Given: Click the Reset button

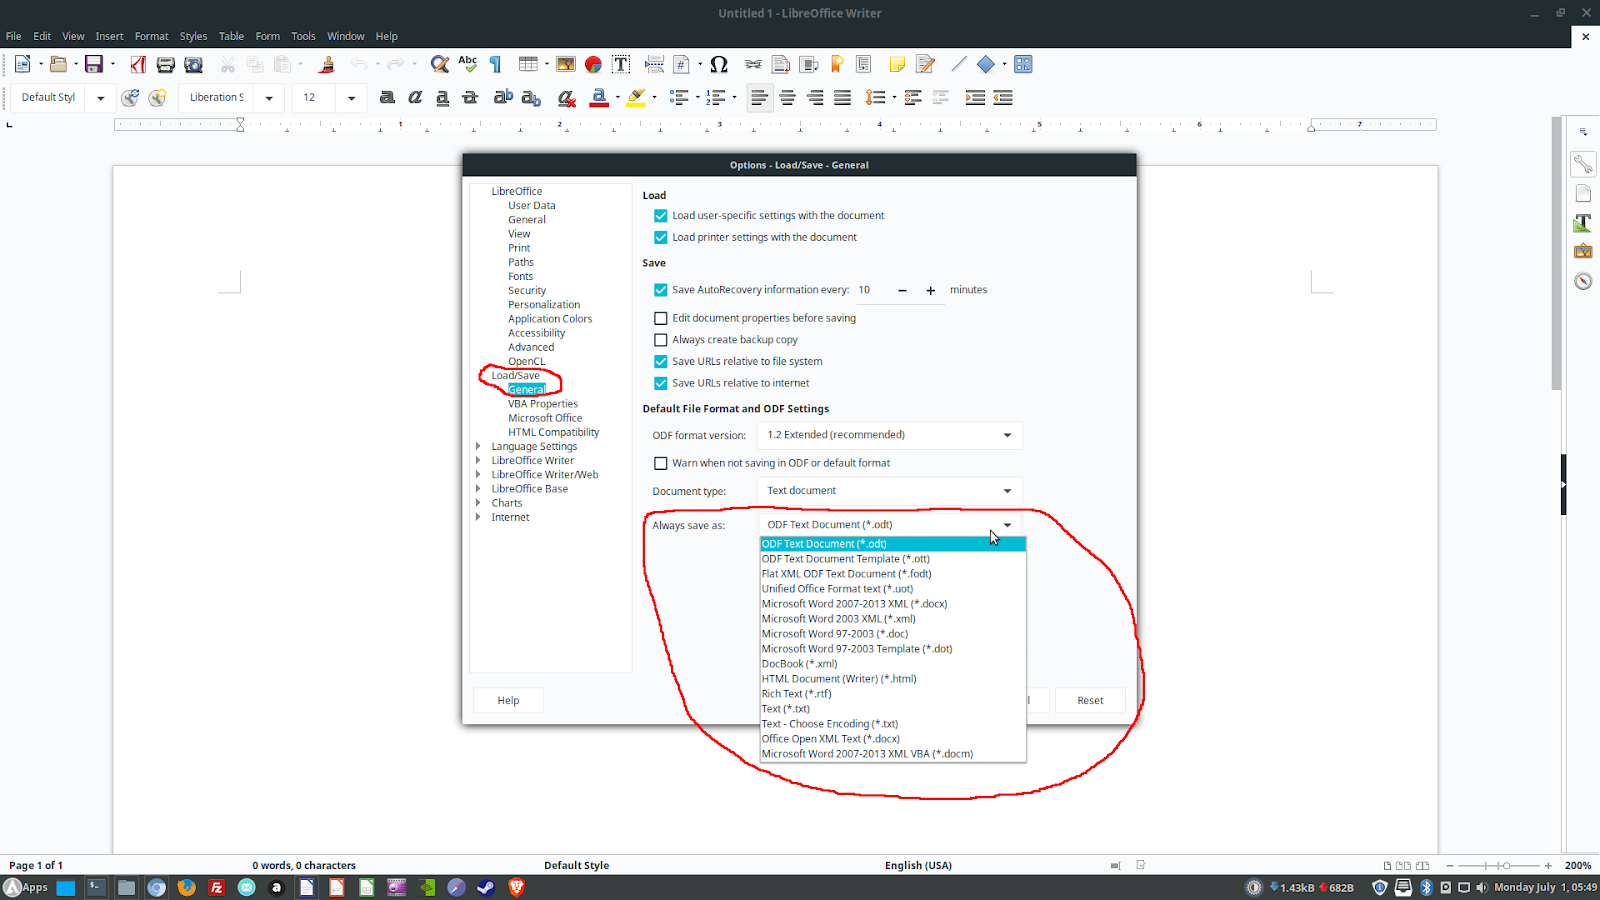Looking at the screenshot, I should 1089,700.
